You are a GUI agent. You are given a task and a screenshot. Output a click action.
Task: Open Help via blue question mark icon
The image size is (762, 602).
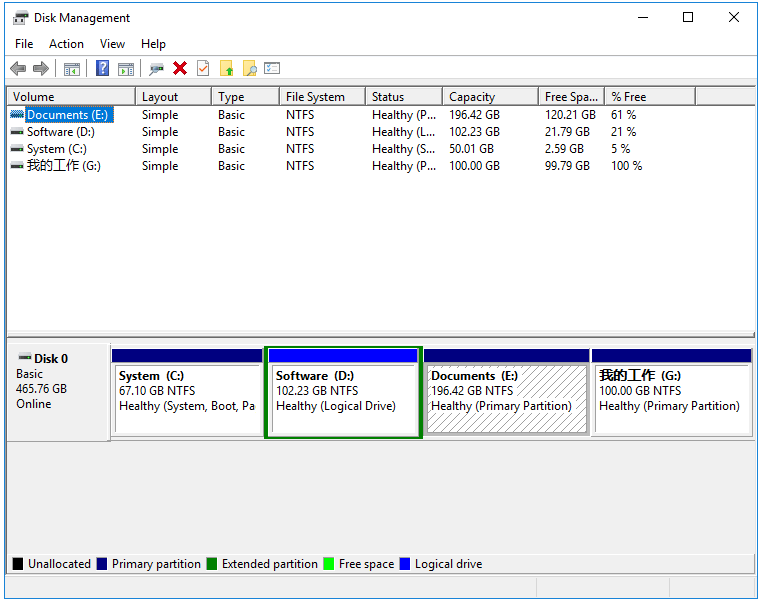point(103,69)
